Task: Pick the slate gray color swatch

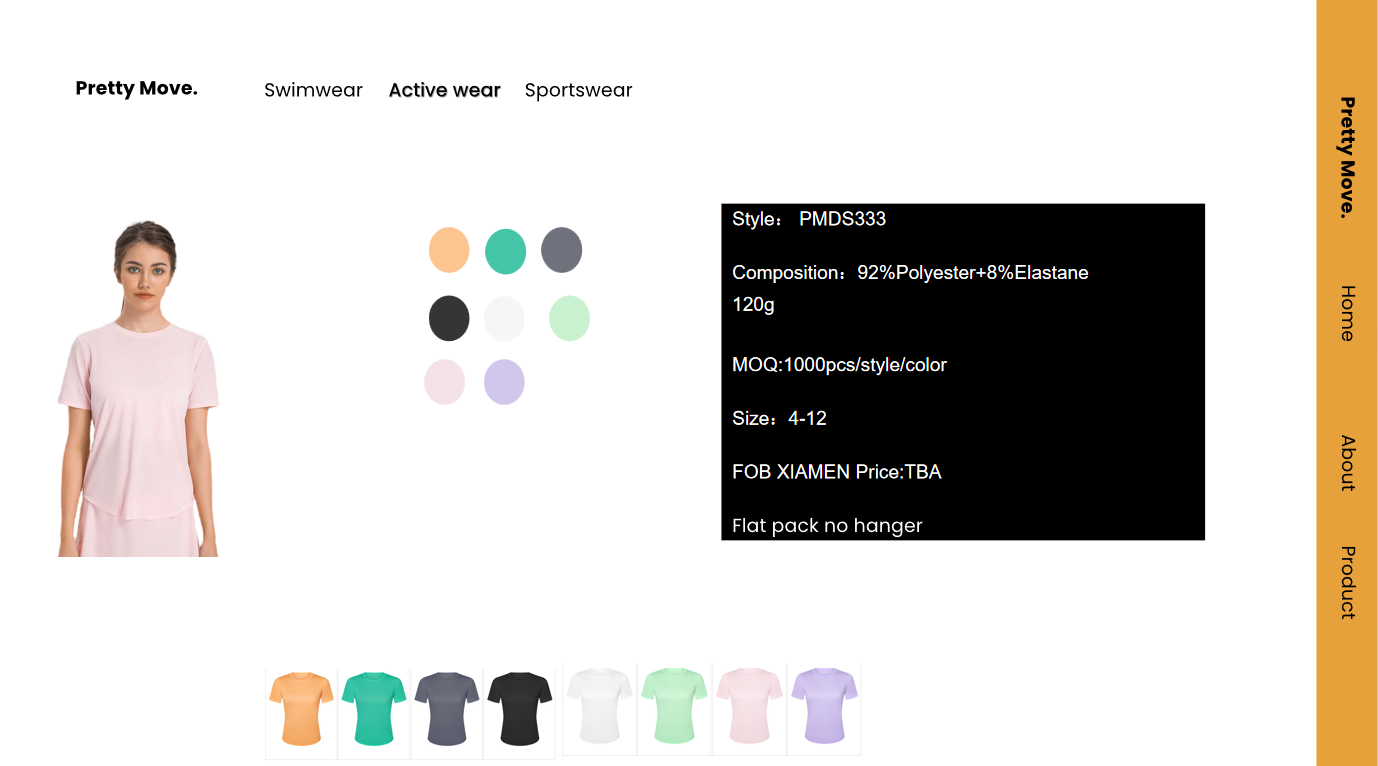Action: pyautogui.click(x=561, y=250)
